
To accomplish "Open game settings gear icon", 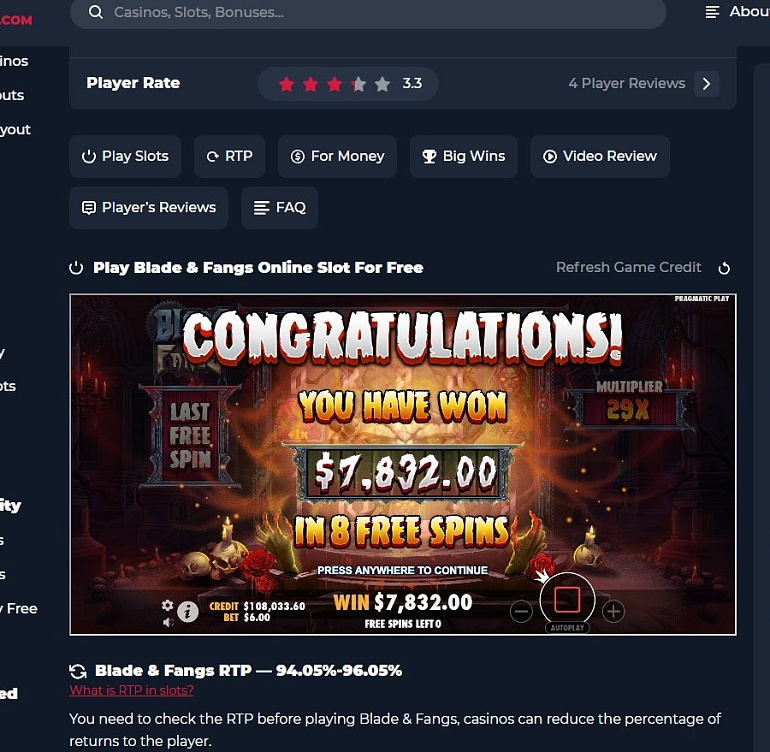I will (167, 605).
